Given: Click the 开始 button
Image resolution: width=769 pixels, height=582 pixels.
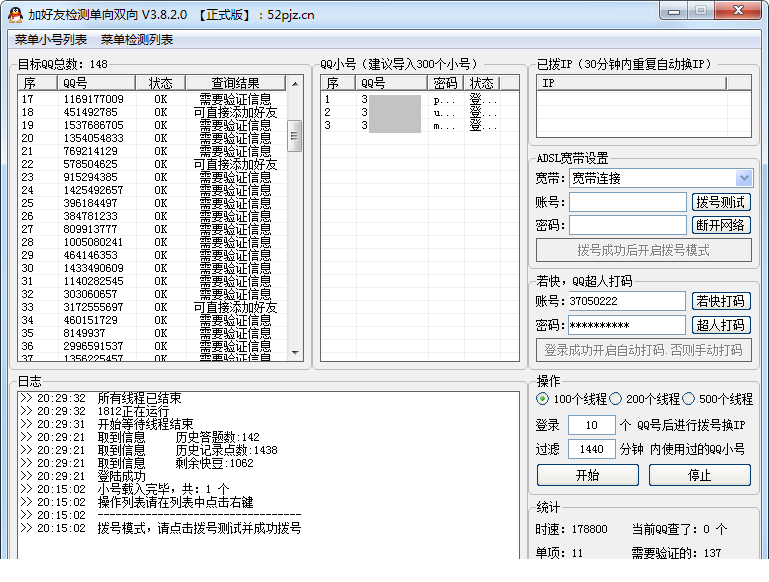Looking at the screenshot, I should [588, 475].
